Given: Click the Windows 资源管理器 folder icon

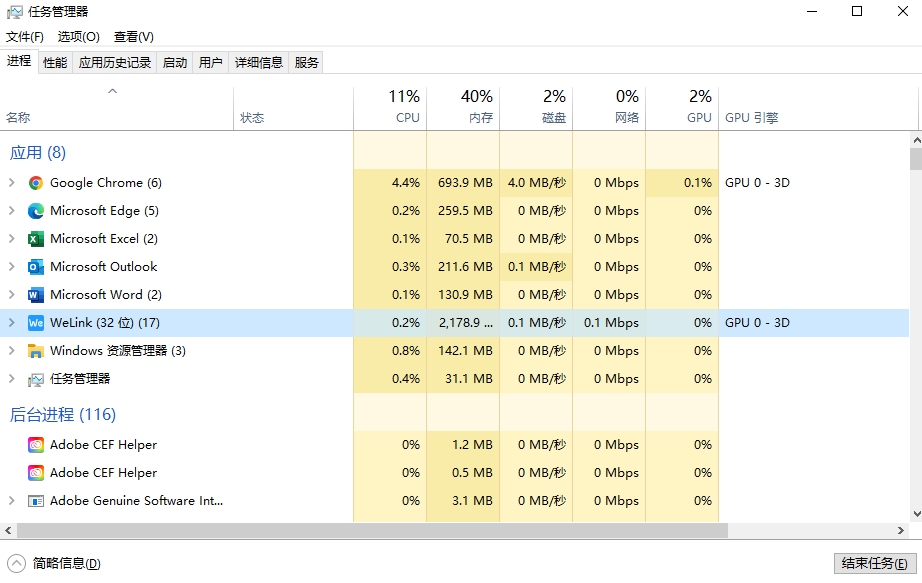Looking at the screenshot, I should (x=36, y=351).
